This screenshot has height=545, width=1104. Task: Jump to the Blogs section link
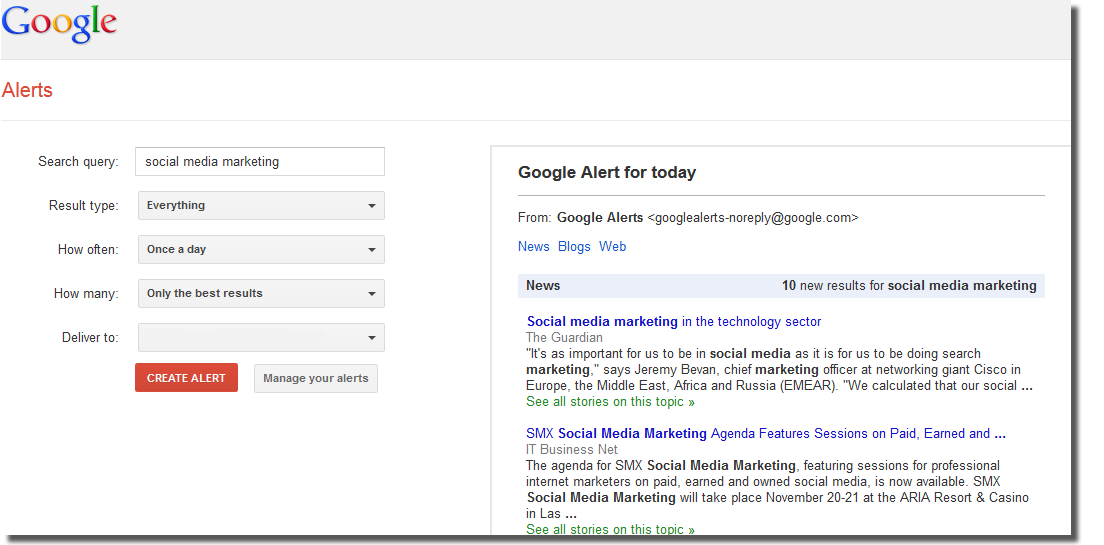point(574,246)
